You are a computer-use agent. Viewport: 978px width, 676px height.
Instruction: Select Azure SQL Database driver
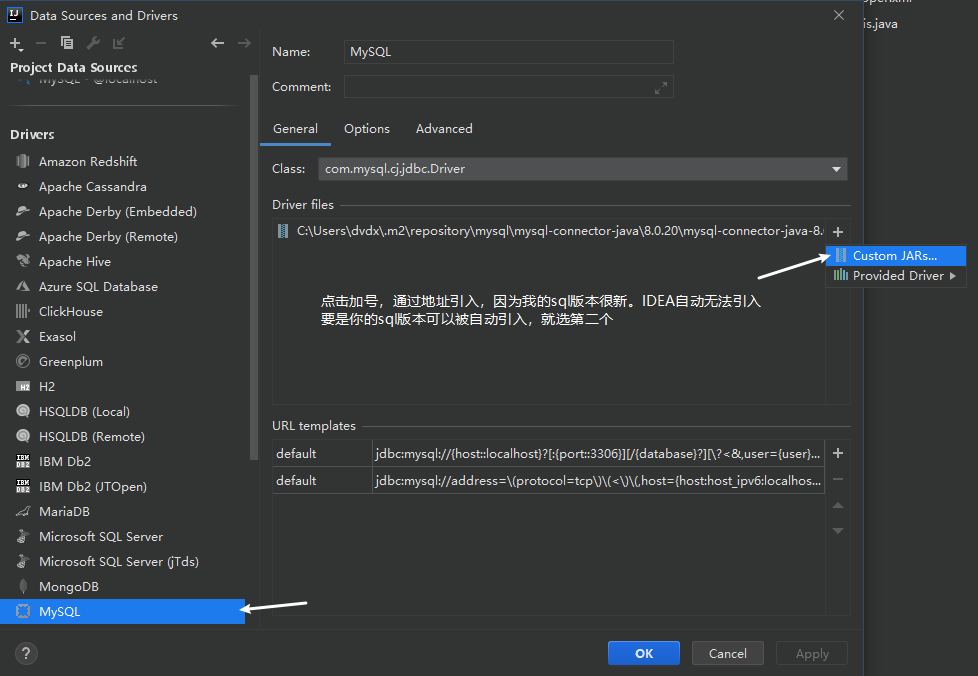[x=122, y=286]
